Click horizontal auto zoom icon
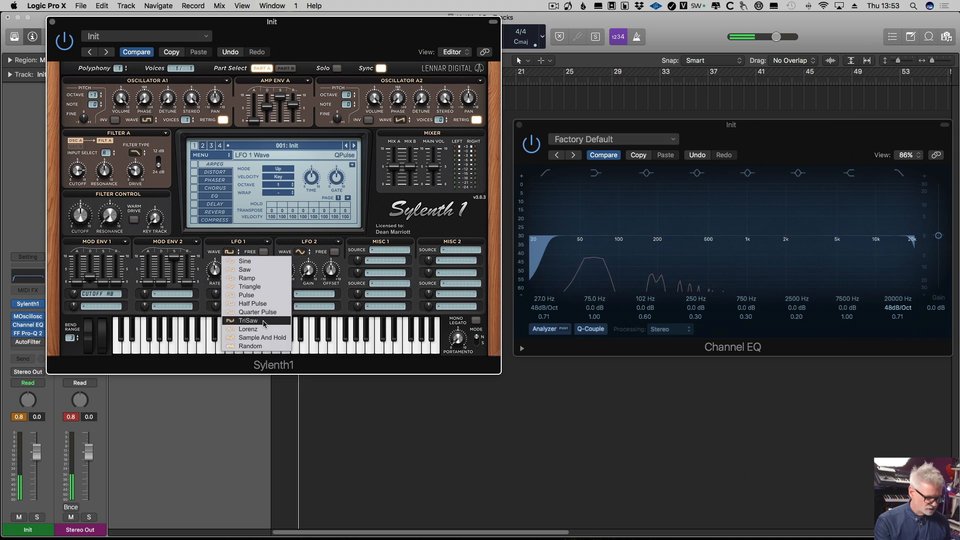Viewport: 960px width, 540px height. 867,61
